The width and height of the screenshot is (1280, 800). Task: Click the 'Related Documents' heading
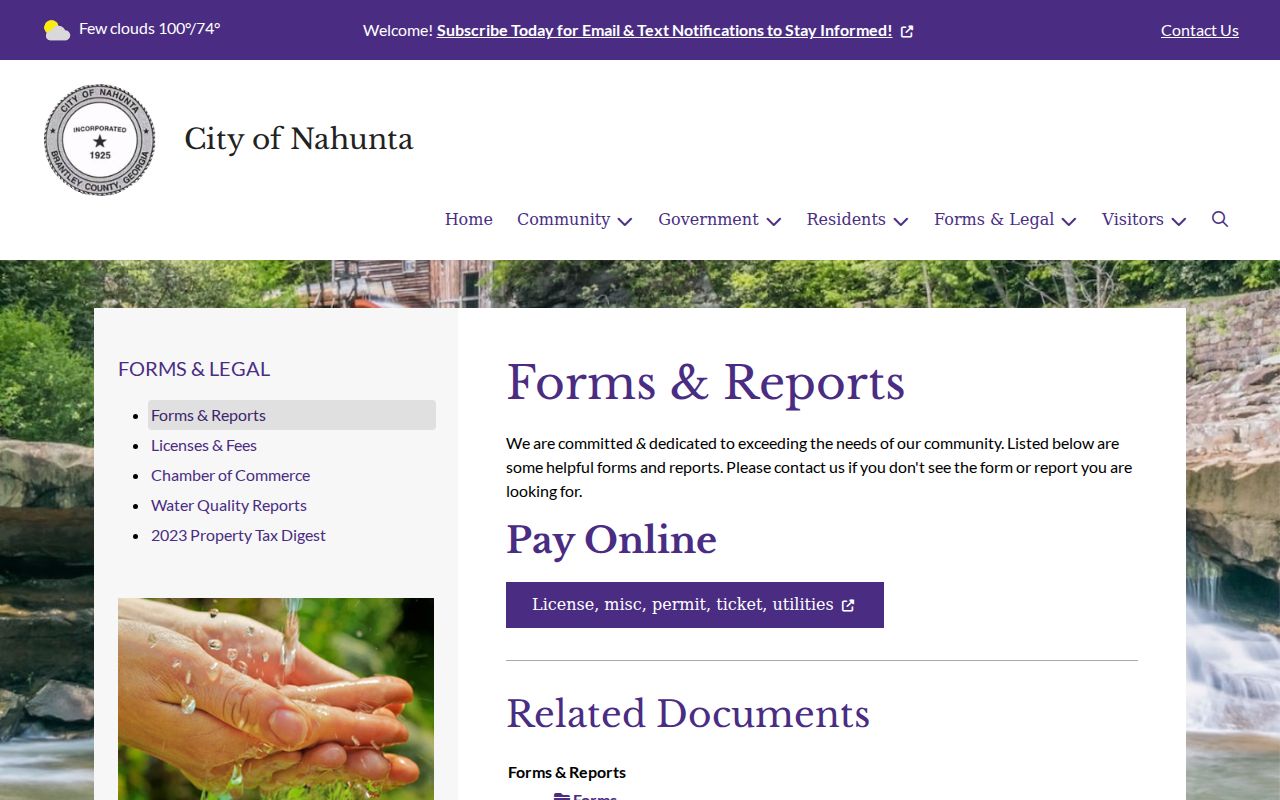coord(688,714)
